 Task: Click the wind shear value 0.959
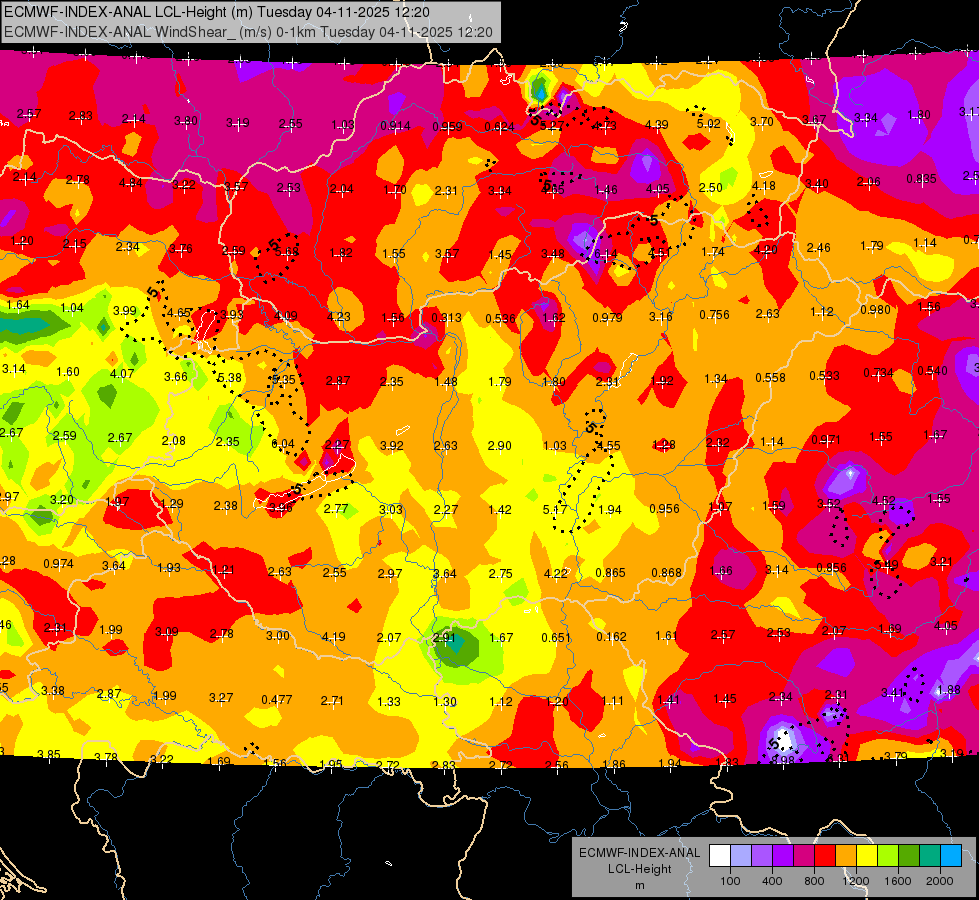pos(447,127)
